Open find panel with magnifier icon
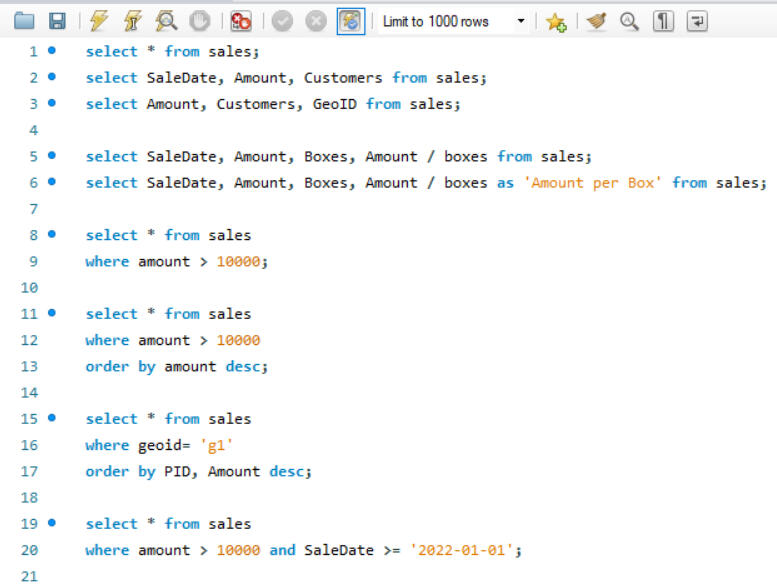This screenshot has width=777, height=586. 629,21
